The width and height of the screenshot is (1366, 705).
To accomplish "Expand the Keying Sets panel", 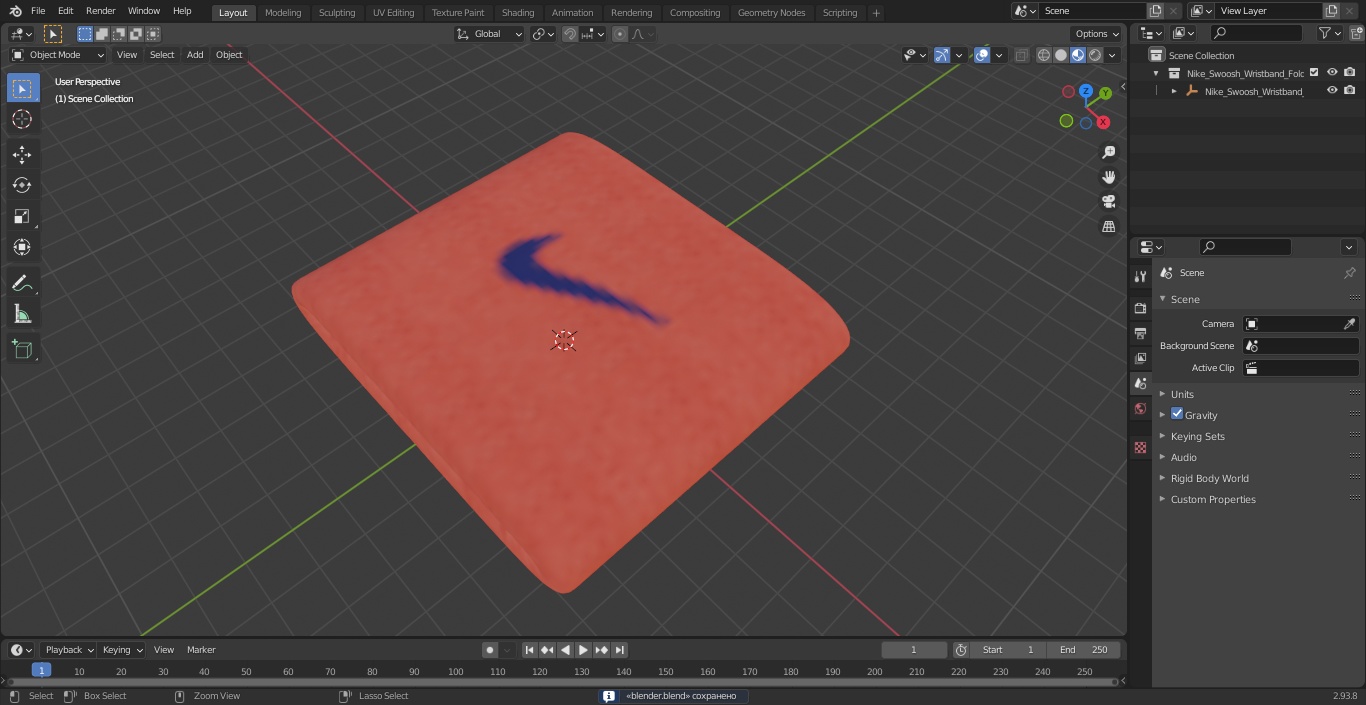I will [x=1198, y=436].
